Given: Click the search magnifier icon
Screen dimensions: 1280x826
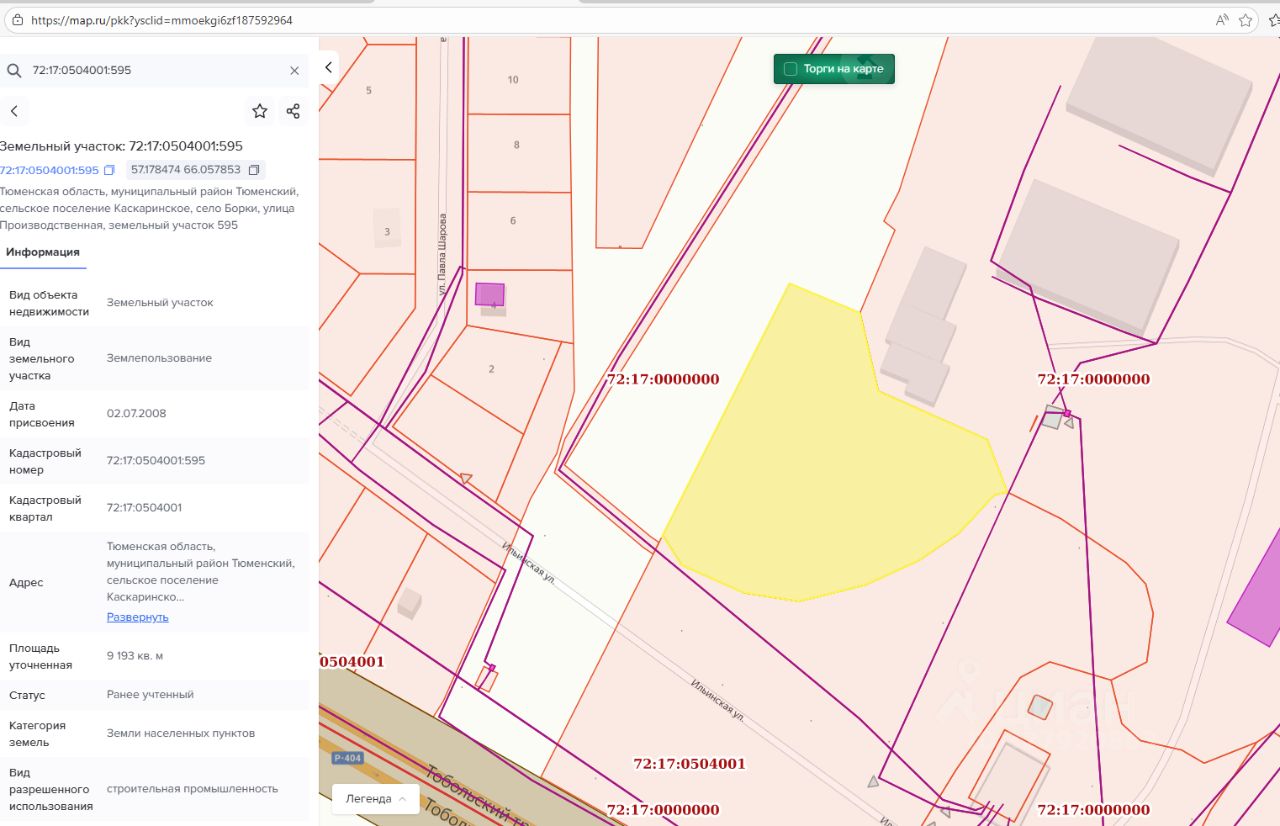Looking at the screenshot, I should 14,71.
